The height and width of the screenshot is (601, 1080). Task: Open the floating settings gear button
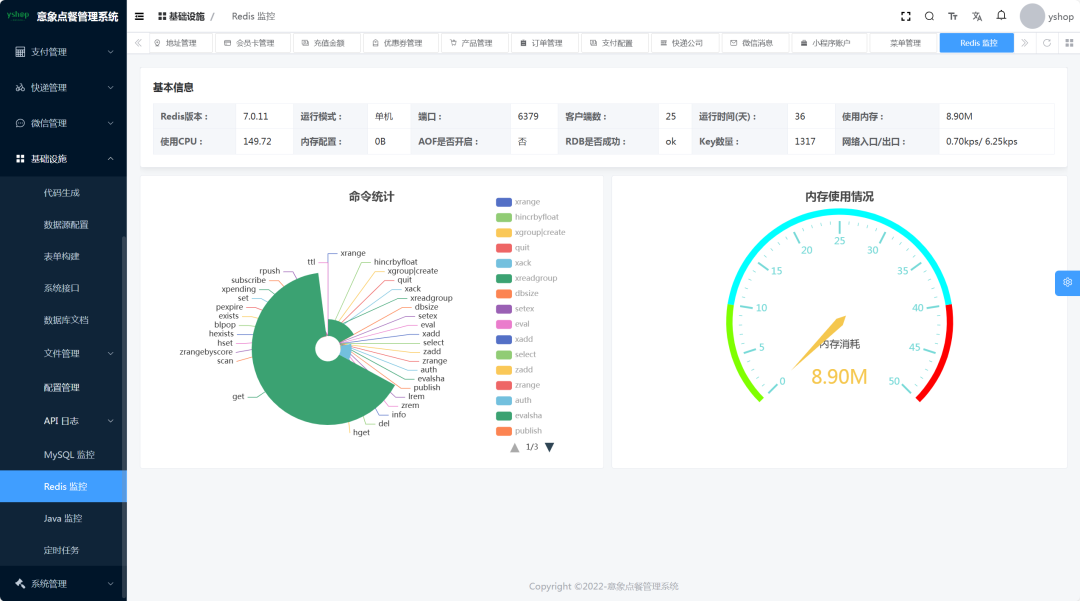1067,283
